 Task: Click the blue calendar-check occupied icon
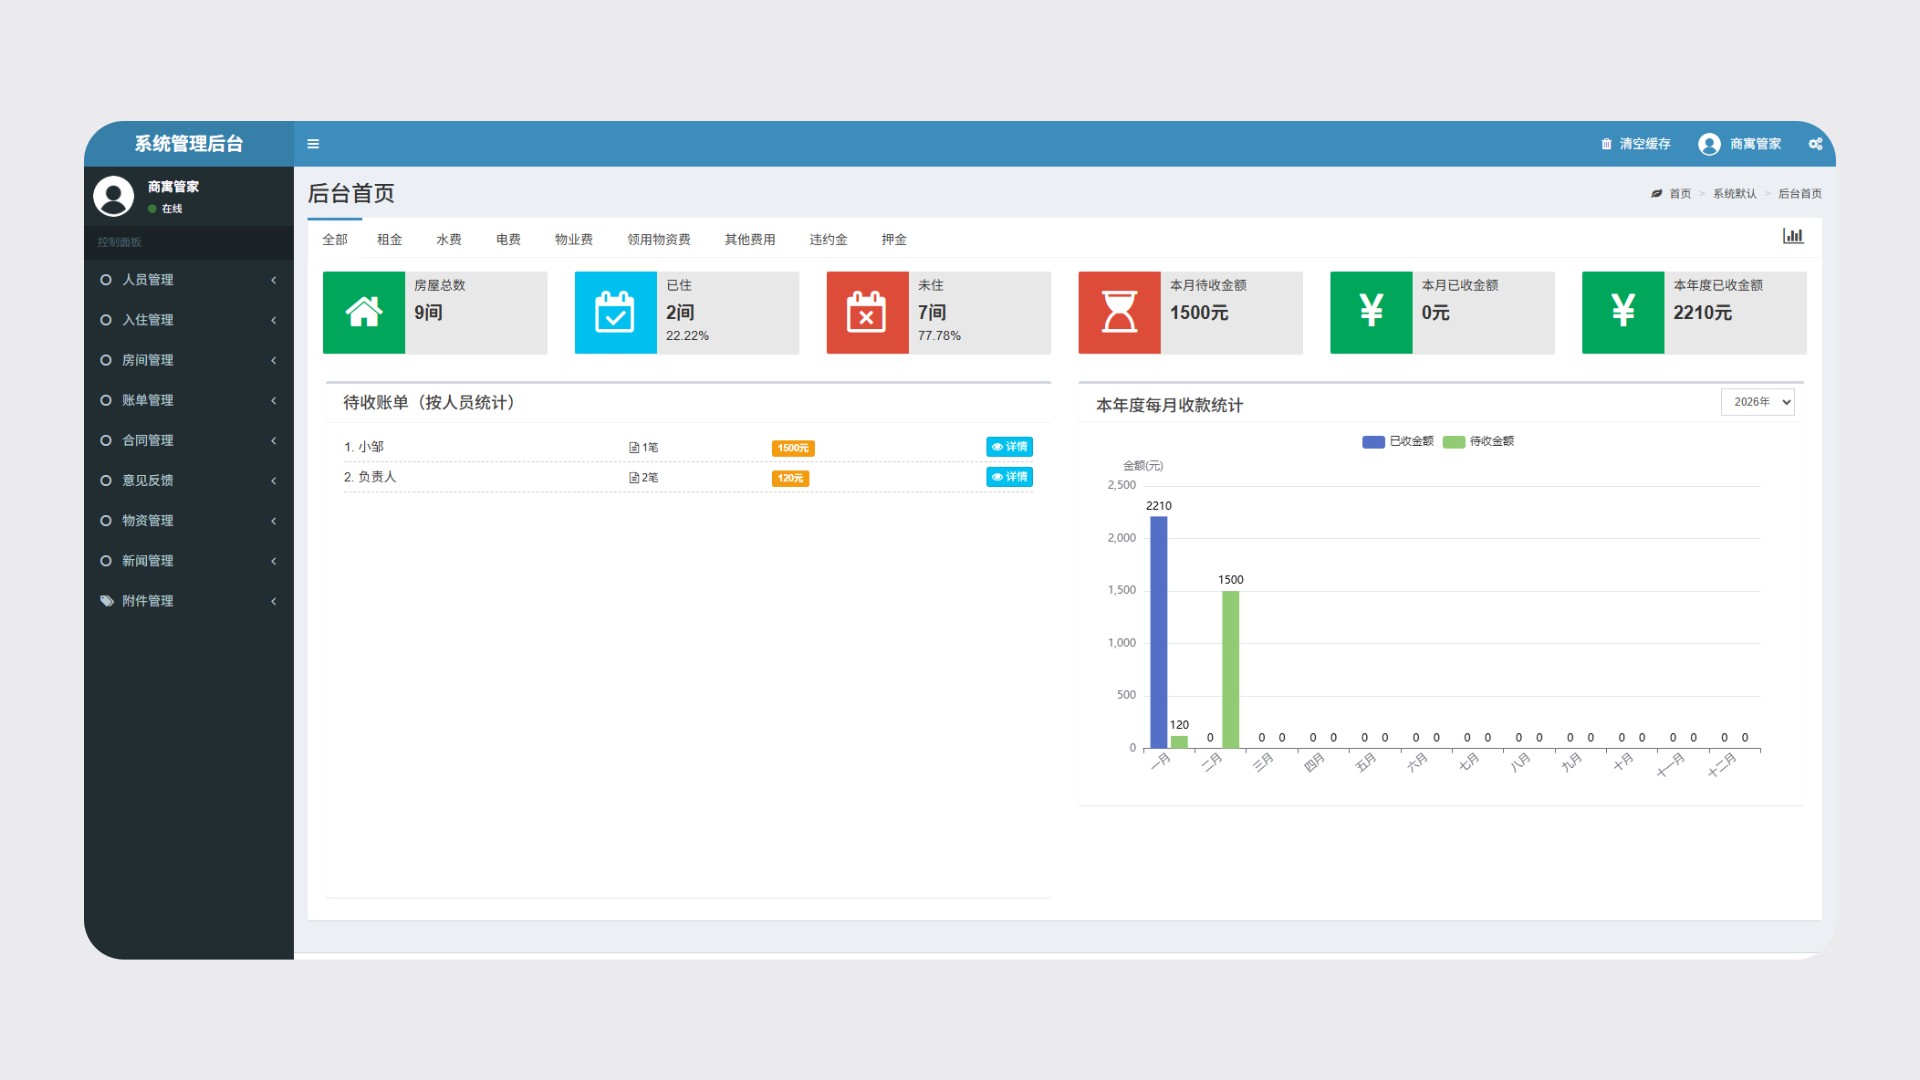point(615,312)
